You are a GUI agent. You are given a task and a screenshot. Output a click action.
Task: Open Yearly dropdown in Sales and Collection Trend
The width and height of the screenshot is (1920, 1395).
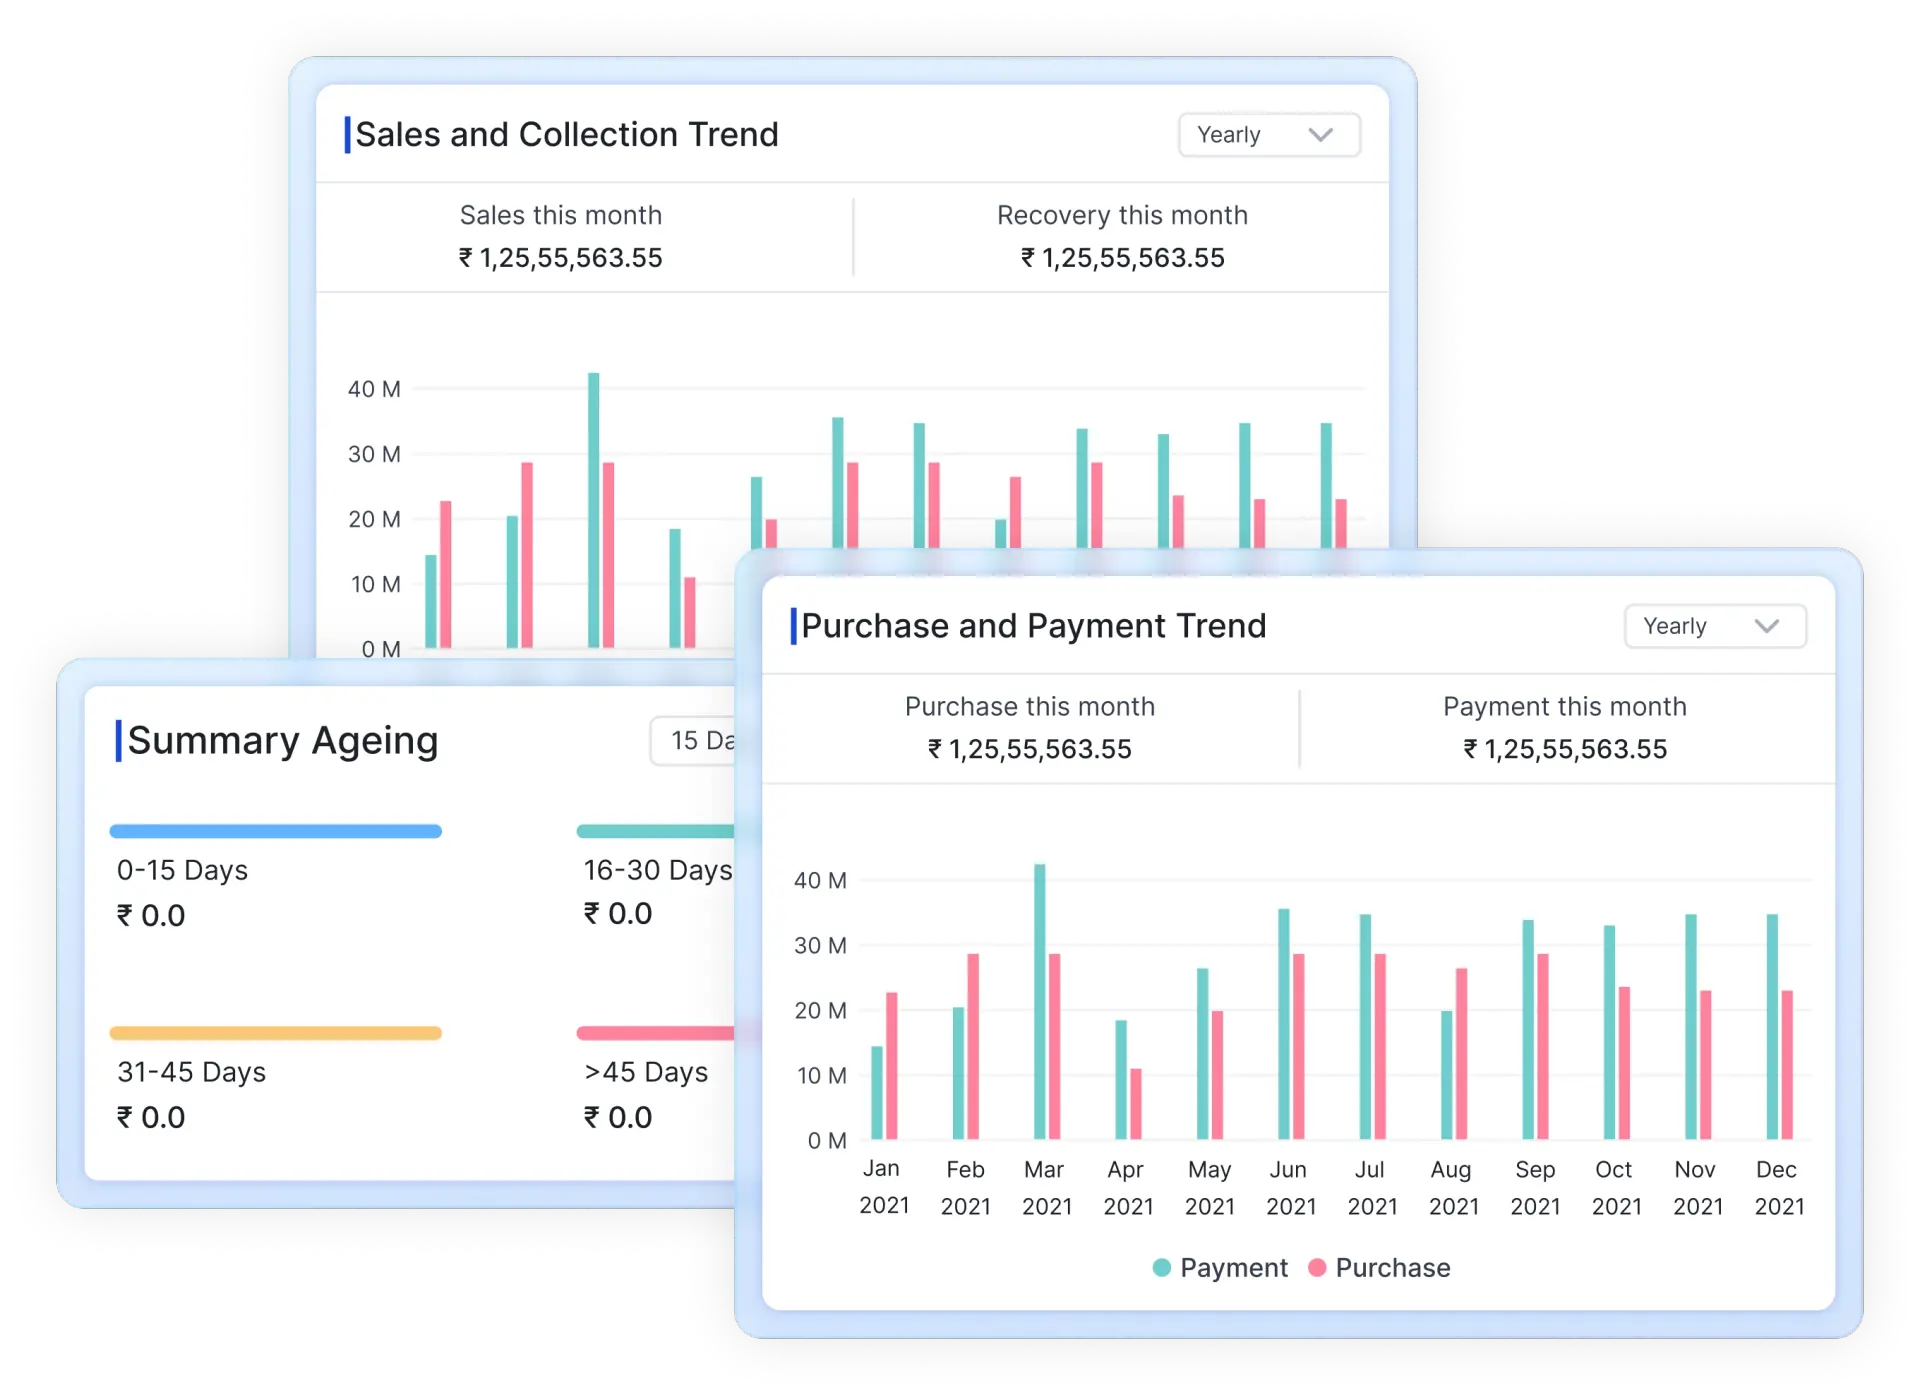click(1269, 135)
